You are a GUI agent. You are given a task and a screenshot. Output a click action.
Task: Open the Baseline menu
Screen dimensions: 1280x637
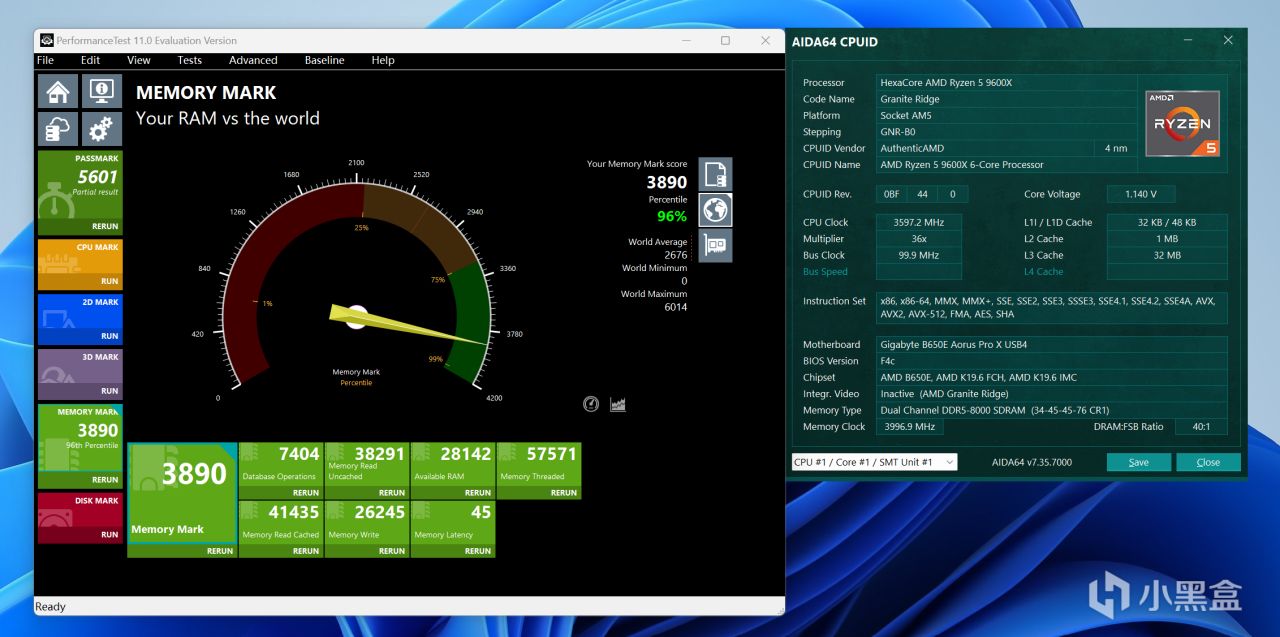click(325, 60)
